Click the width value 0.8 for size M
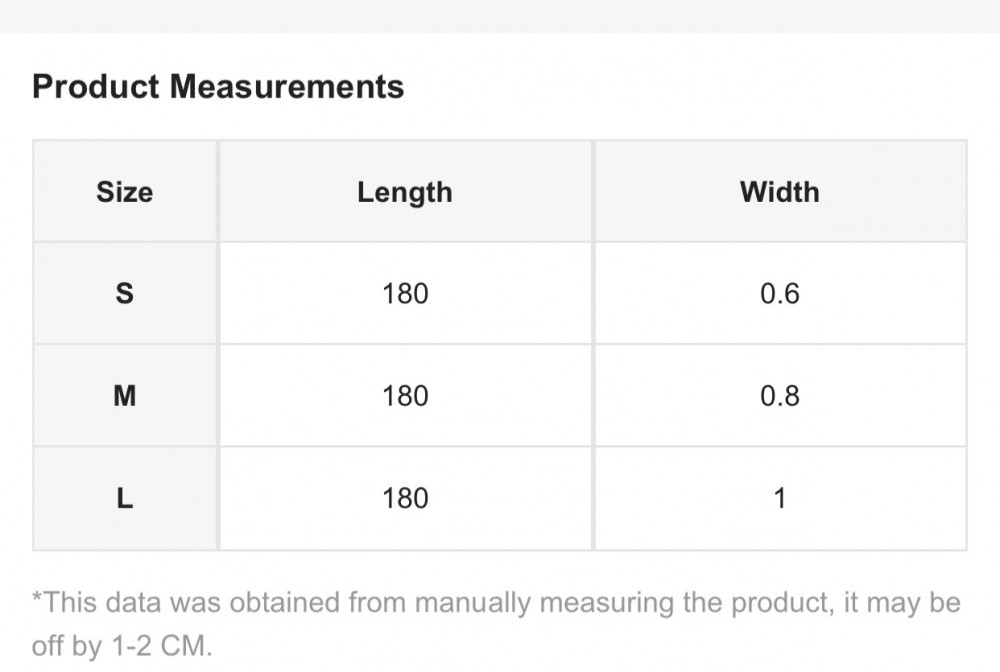Image resolution: width=1000 pixels, height=672 pixels. pos(779,396)
